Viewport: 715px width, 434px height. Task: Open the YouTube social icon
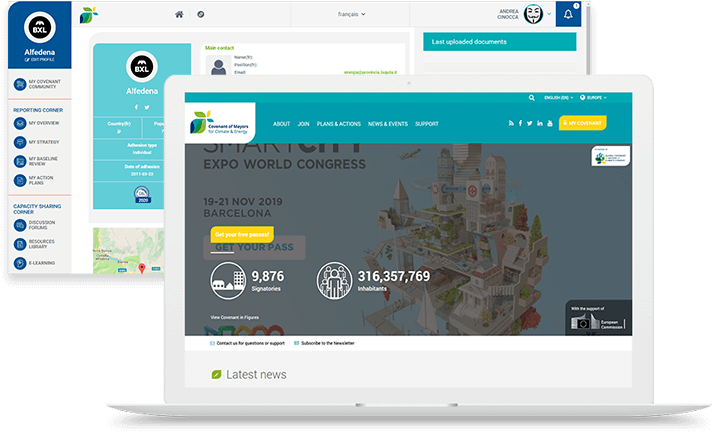point(549,123)
